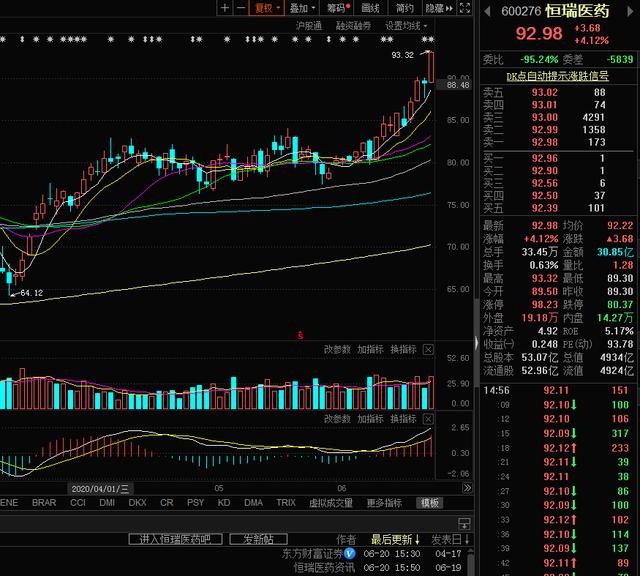
Task: Switch to the TRIX indicator tab
Action: click(286, 503)
